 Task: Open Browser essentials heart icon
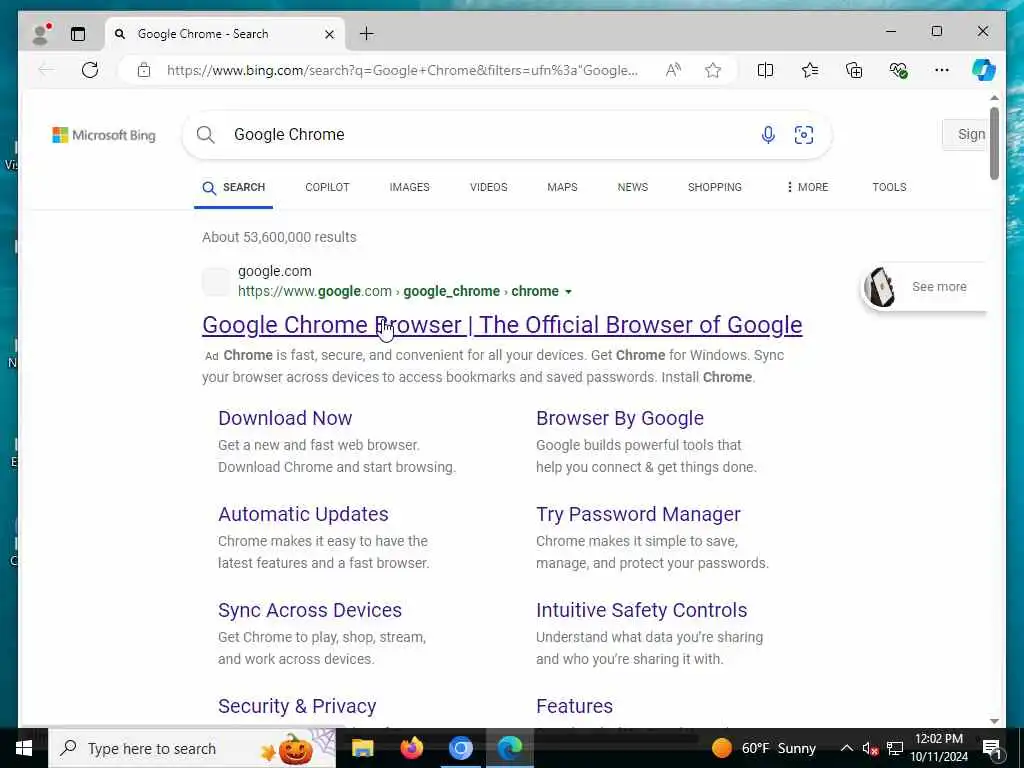click(899, 70)
